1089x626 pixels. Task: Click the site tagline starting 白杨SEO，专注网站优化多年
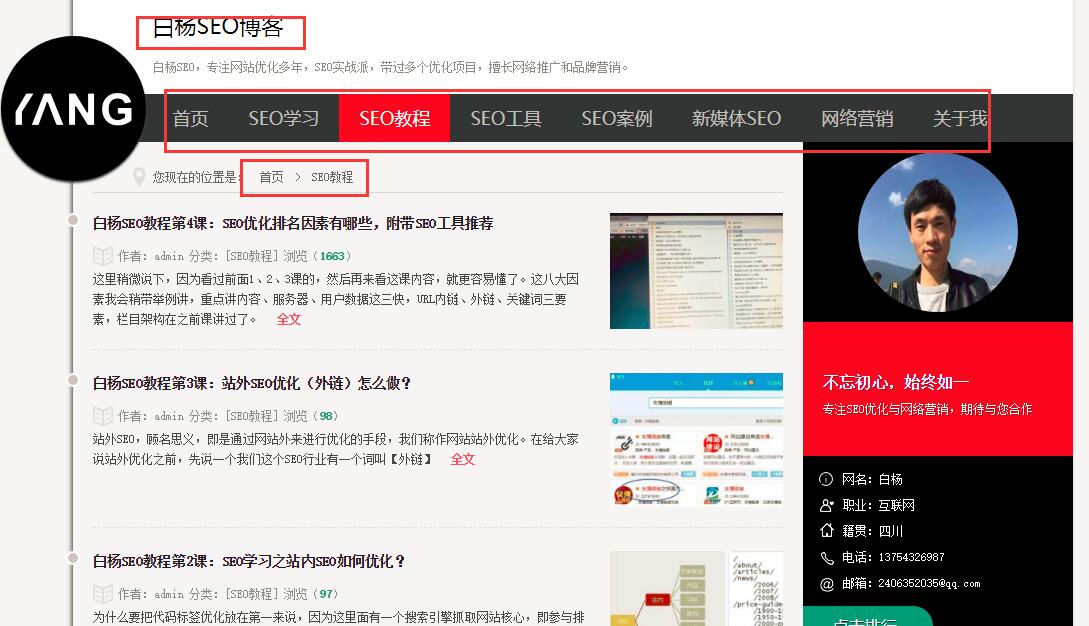coord(390,67)
